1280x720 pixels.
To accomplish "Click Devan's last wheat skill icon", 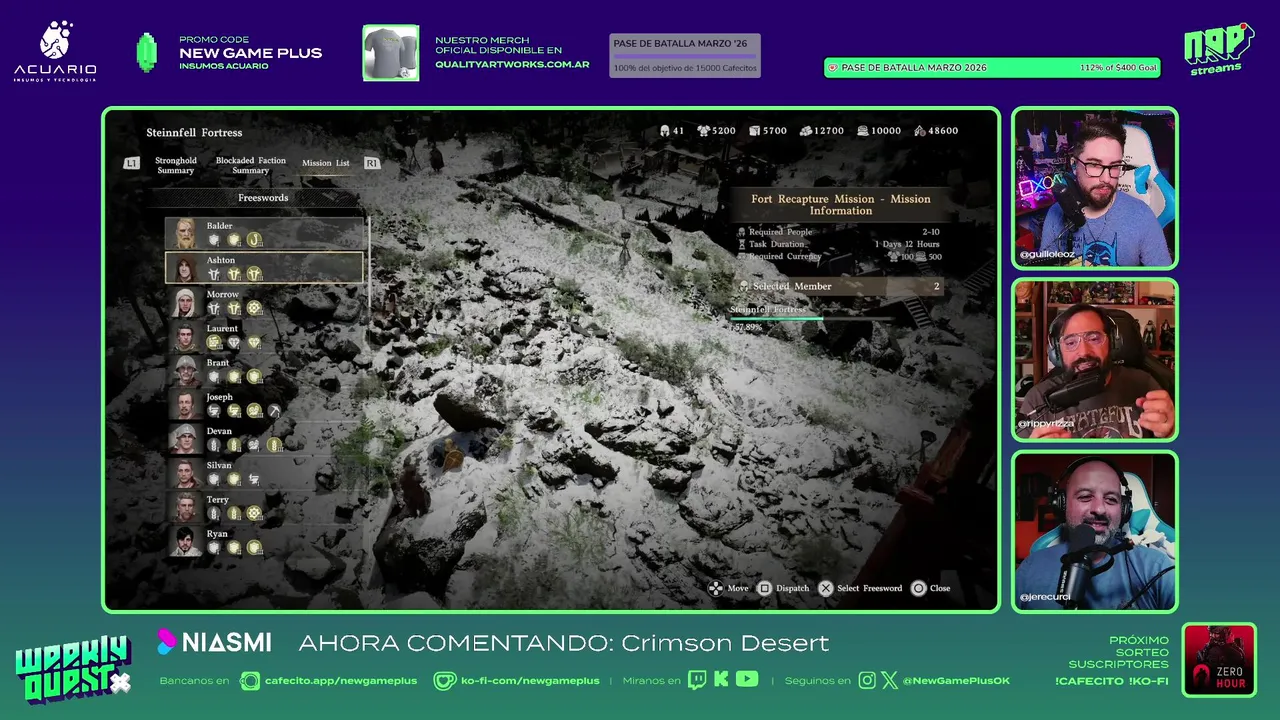I will point(274,445).
